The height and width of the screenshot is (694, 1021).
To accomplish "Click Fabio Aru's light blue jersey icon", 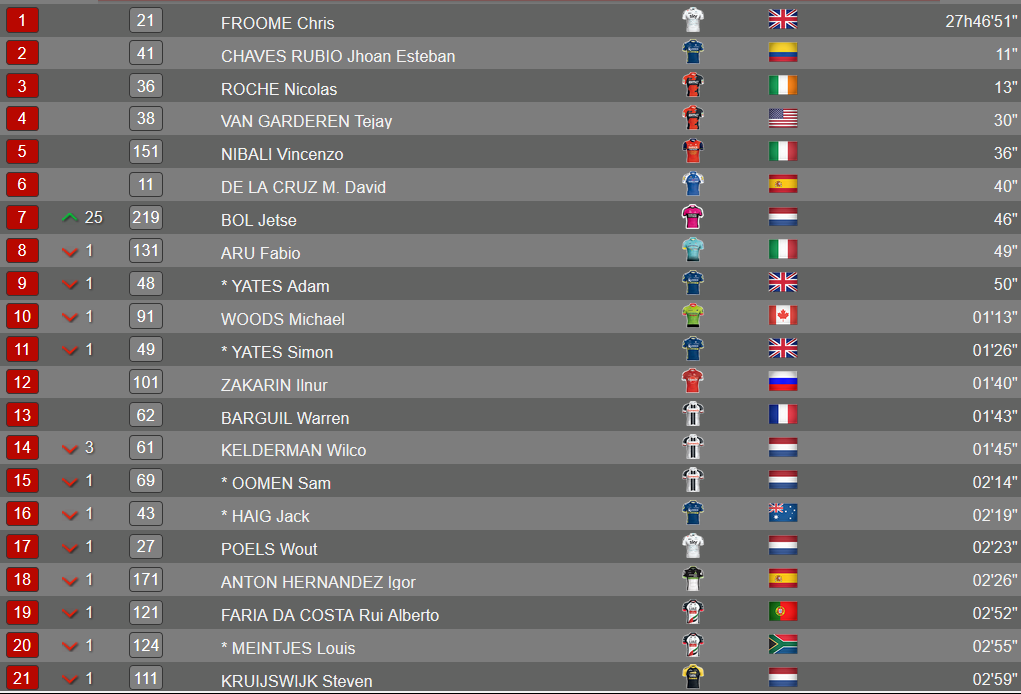I will click(693, 250).
